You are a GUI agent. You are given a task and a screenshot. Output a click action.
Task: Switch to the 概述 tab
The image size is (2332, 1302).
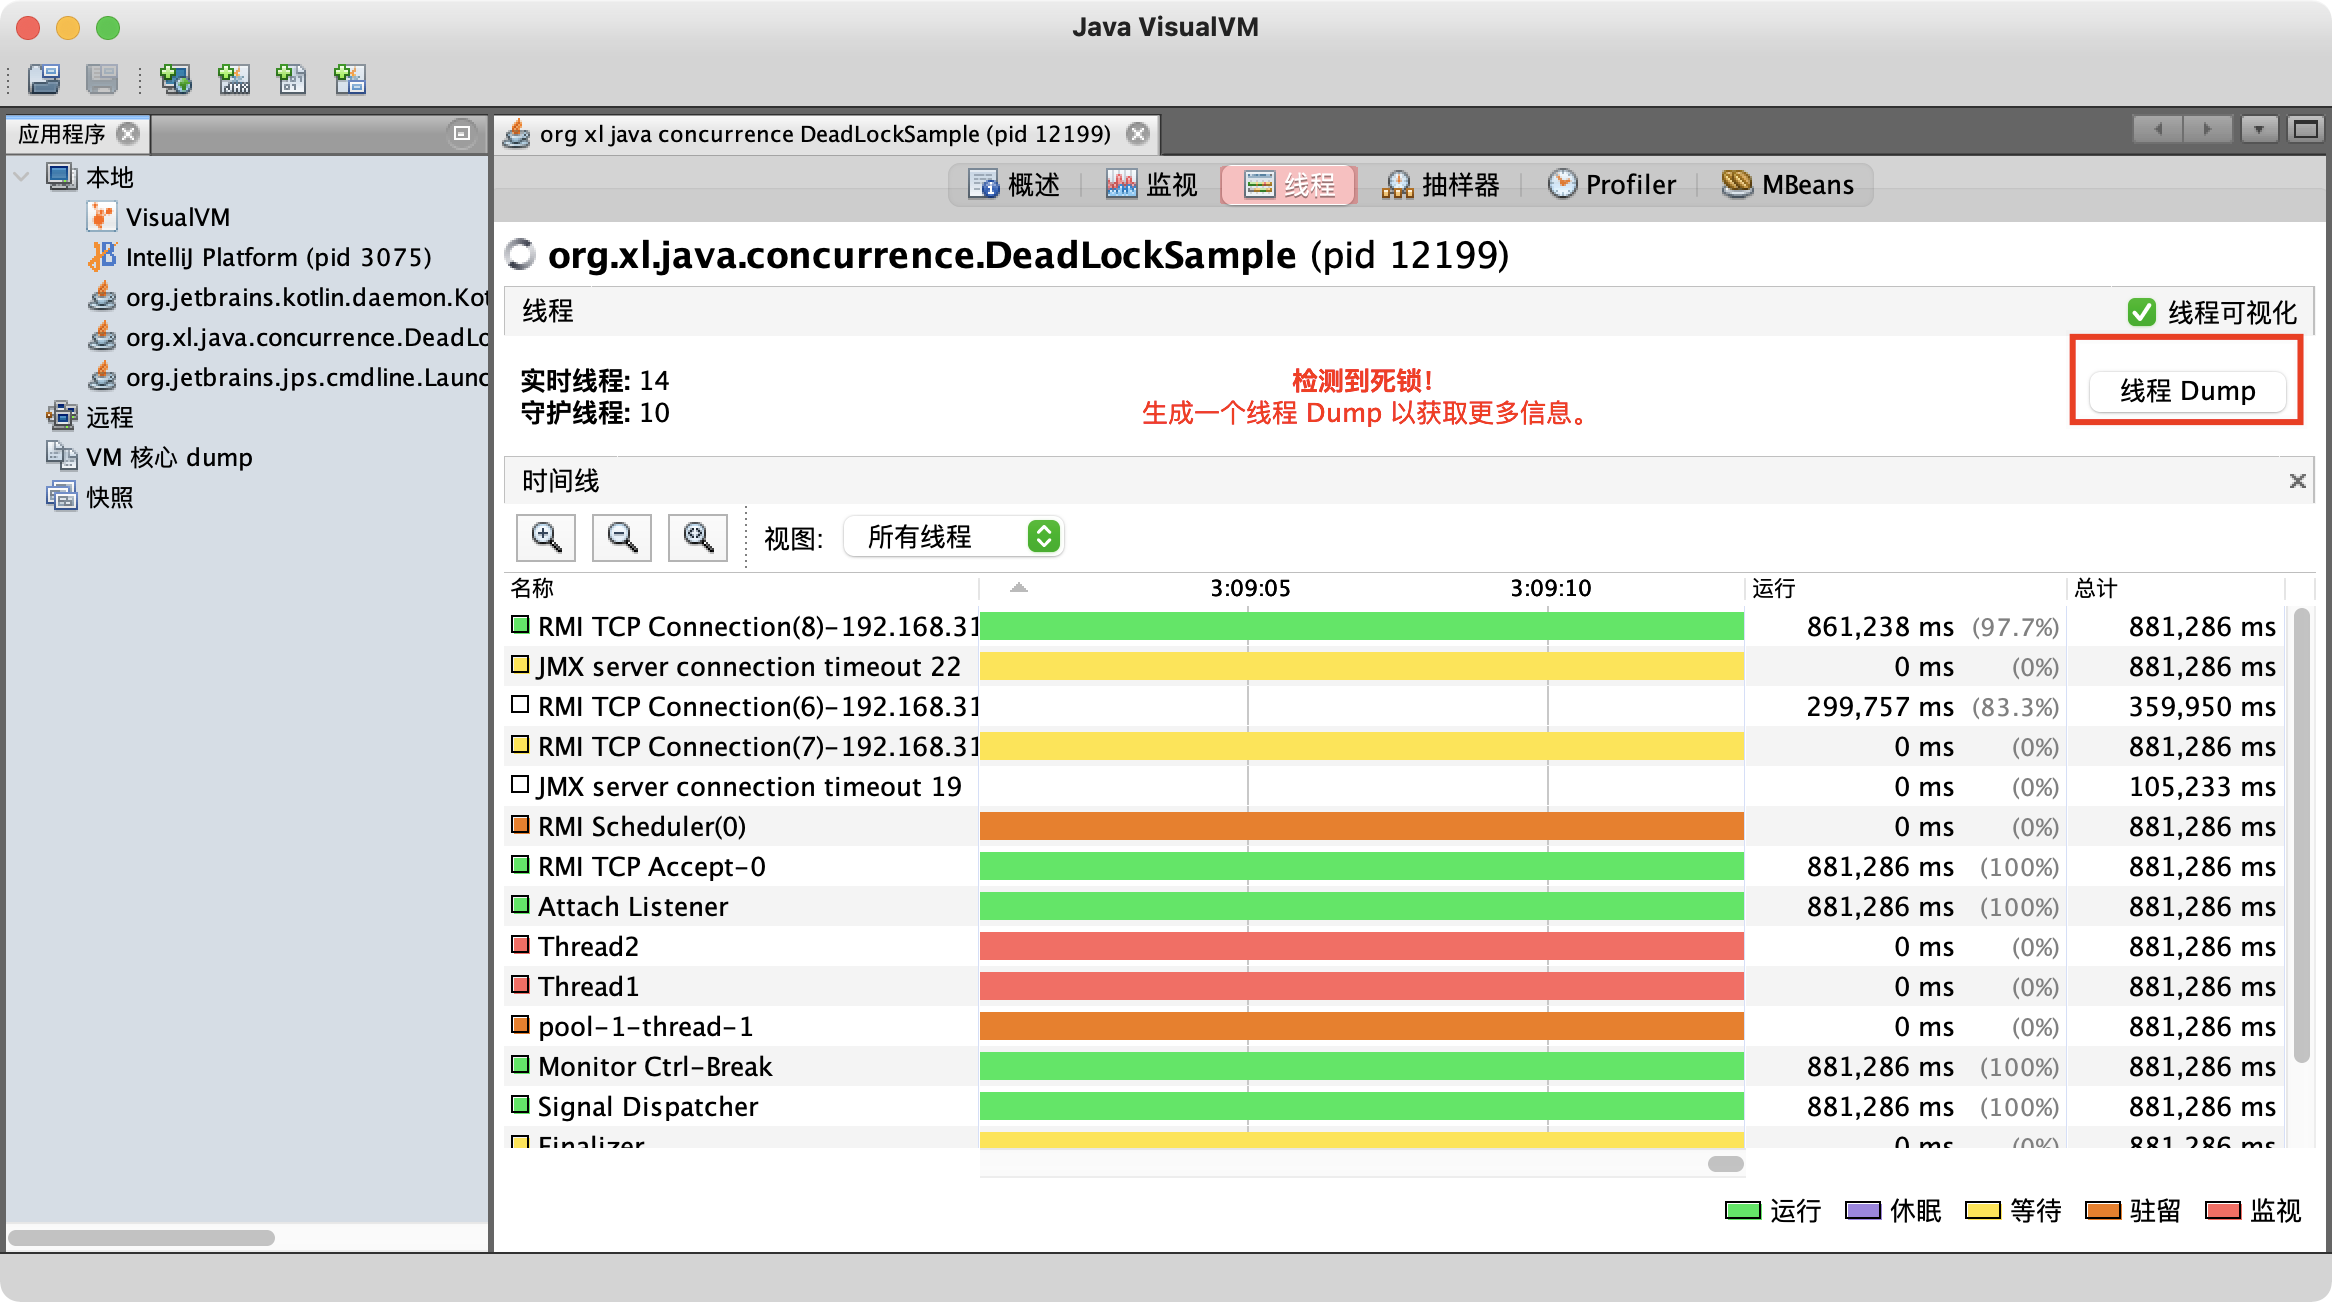[1014, 185]
